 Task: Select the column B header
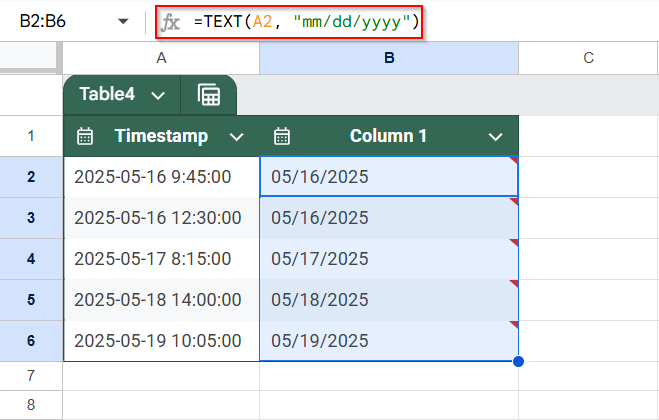point(389,58)
